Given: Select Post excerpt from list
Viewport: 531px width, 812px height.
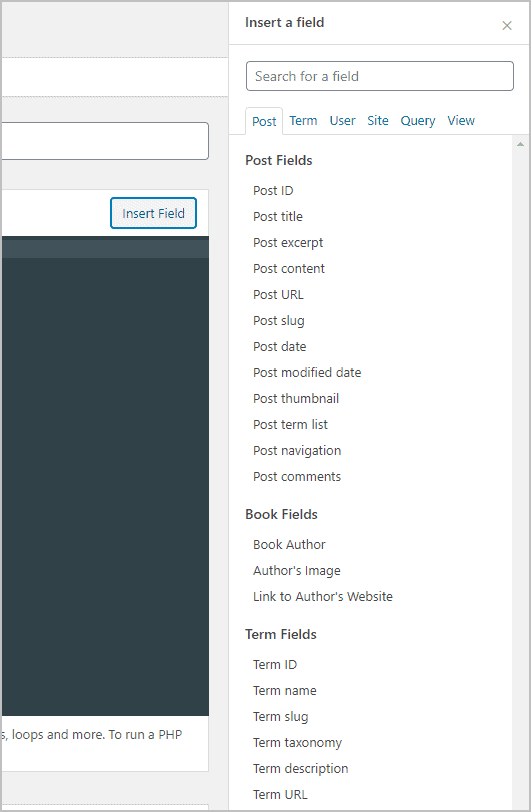Looking at the screenshot, I should tap(288, 242).
